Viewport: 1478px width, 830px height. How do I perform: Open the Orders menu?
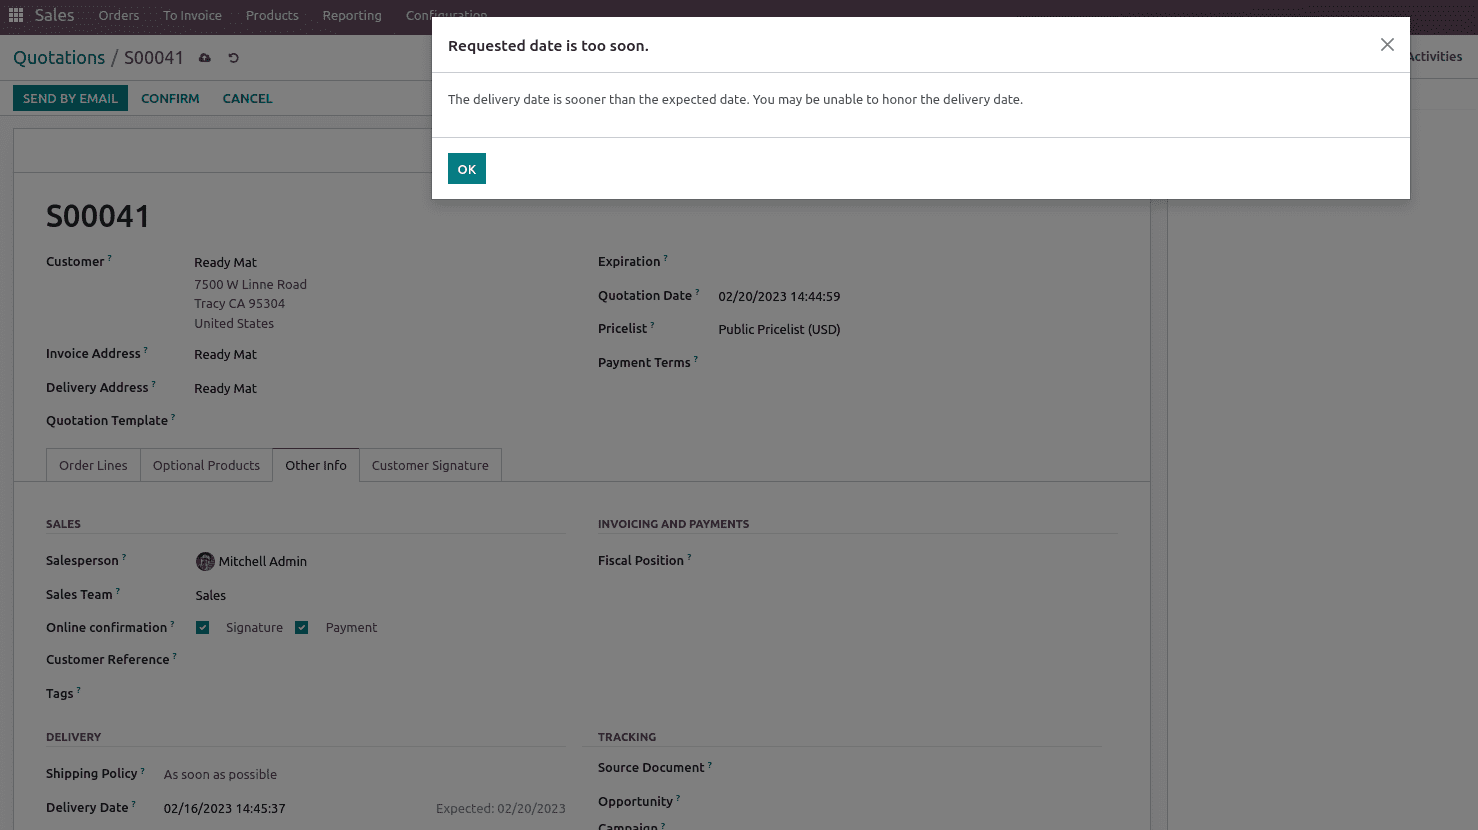coord(119,15)
